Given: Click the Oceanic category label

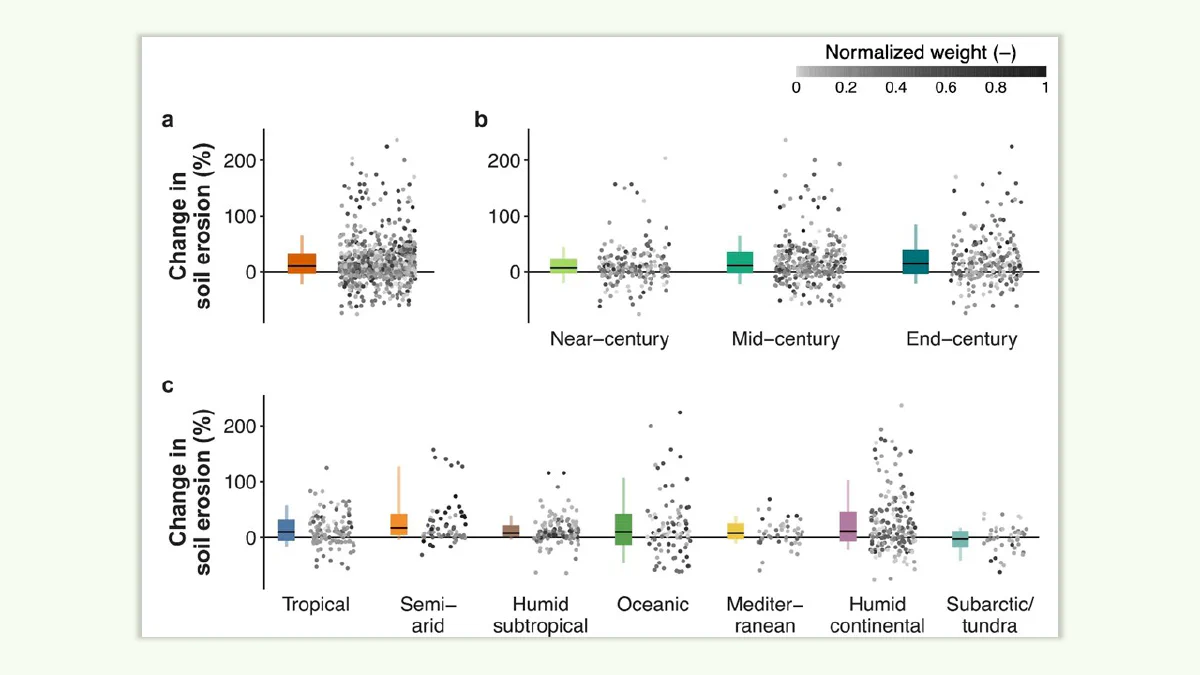Looking at the screenshot, I should pyautogui.click(x=653, y=605).
